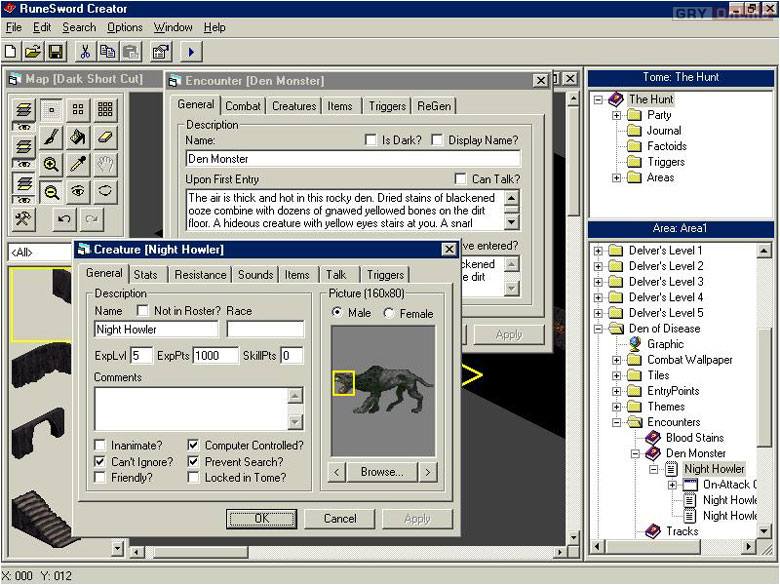Collapse the Den of Disease tree node

[x=599, y=329]
